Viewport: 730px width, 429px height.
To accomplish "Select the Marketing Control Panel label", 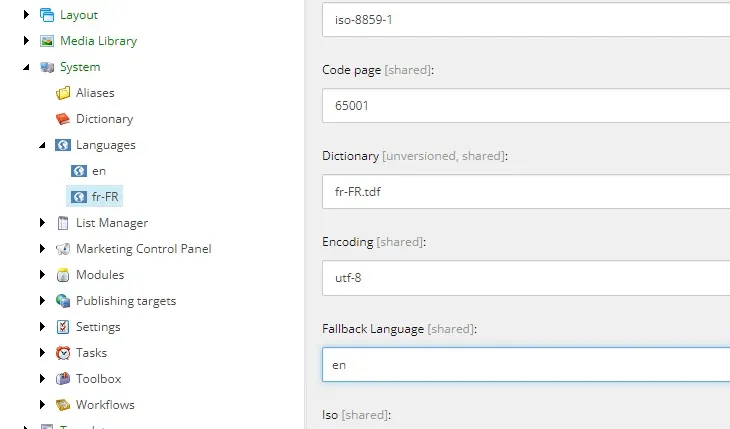I will (x=144, y=249).
